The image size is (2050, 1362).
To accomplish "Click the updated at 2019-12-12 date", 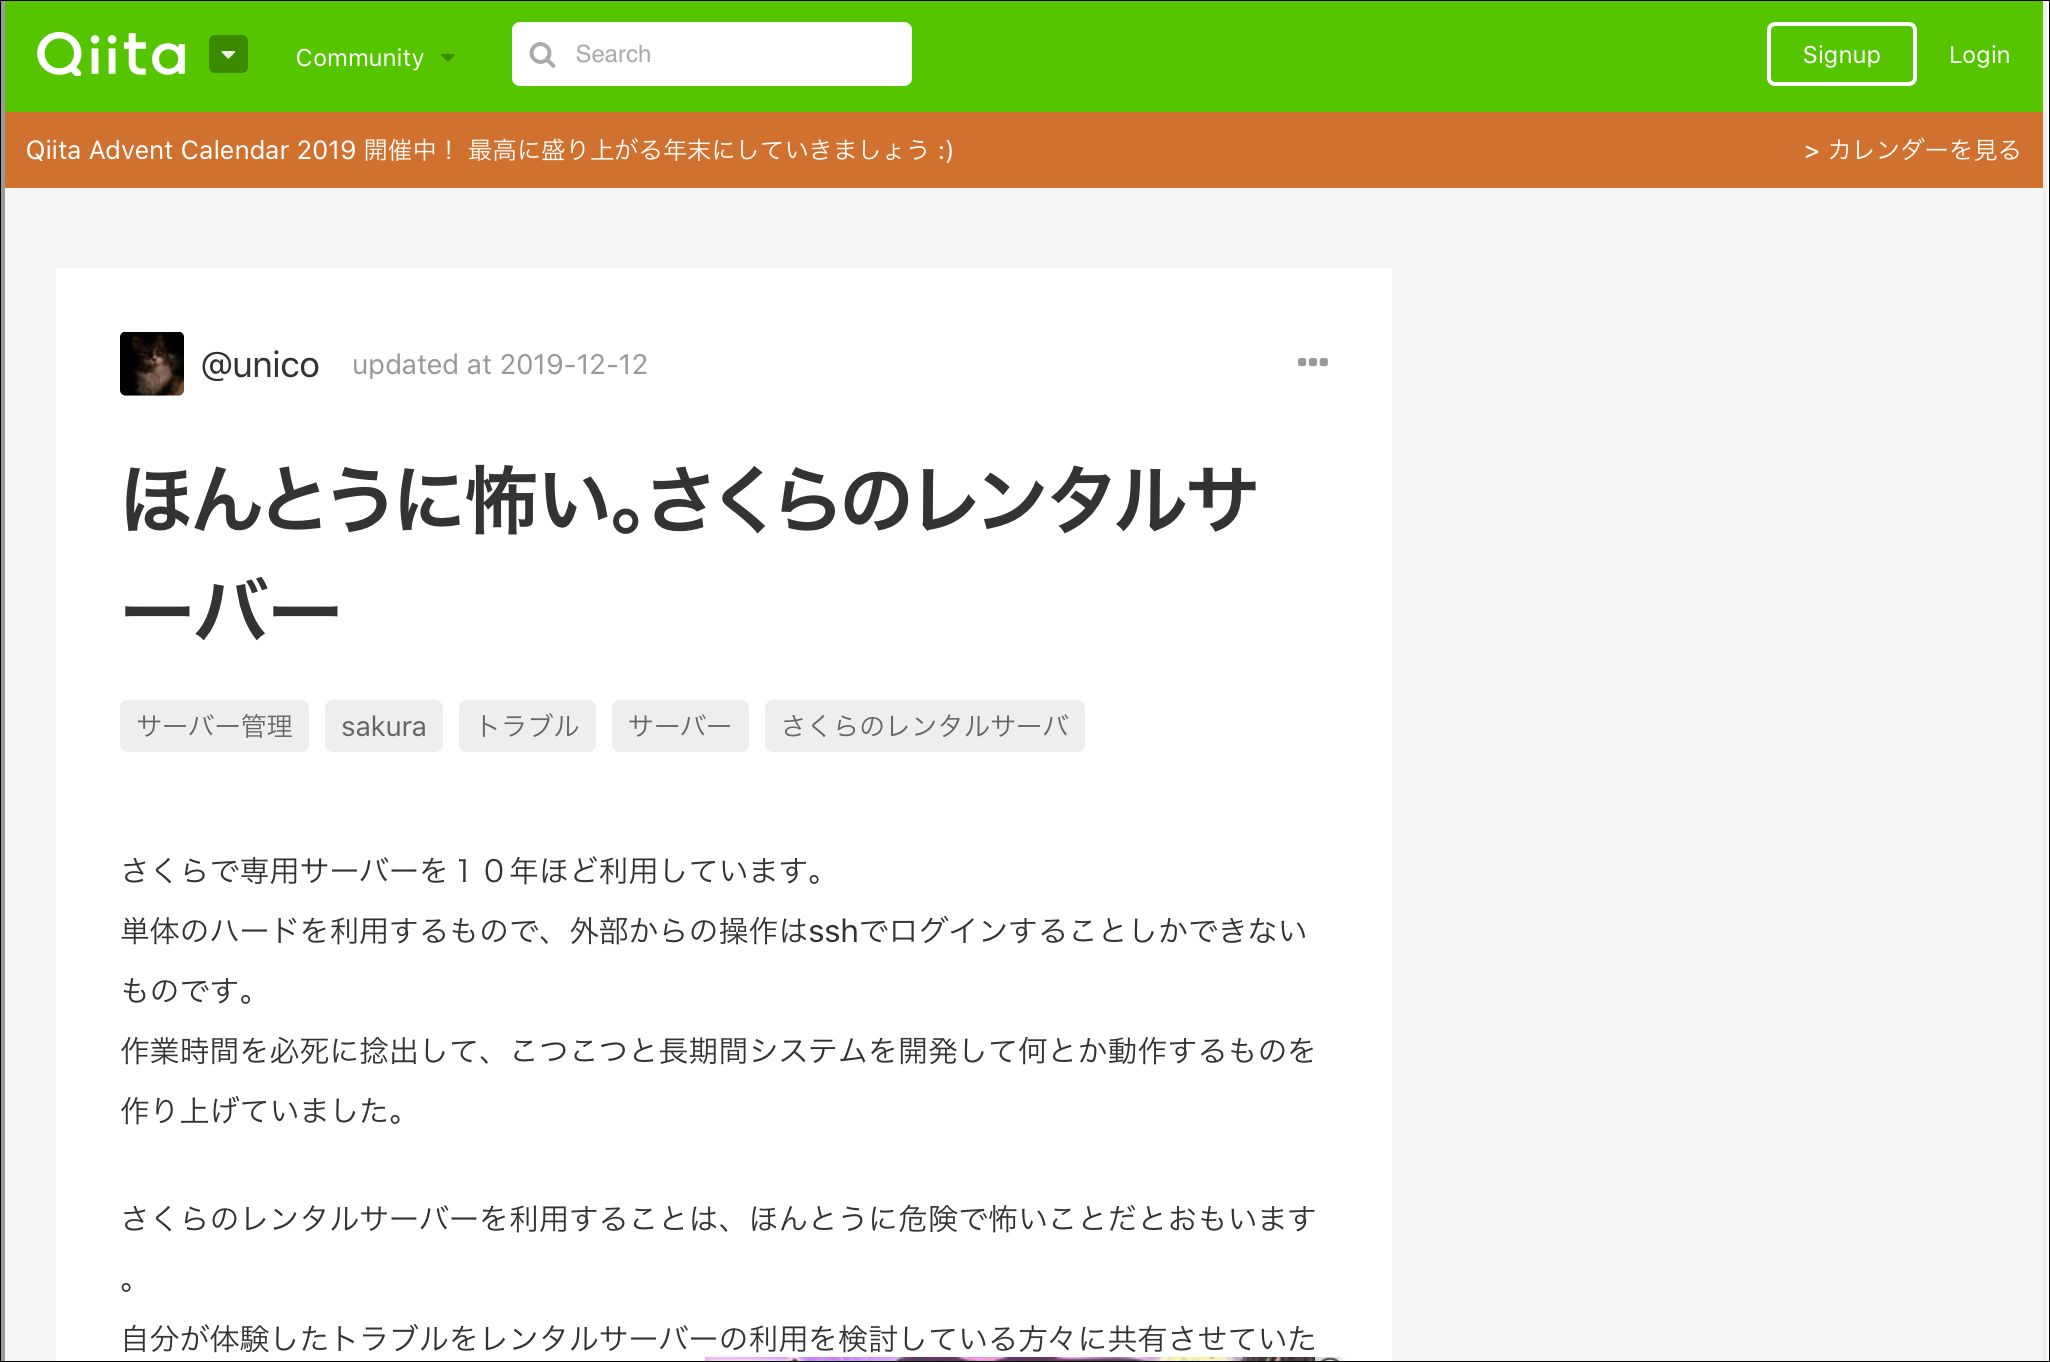I will (x=500, y=364).
